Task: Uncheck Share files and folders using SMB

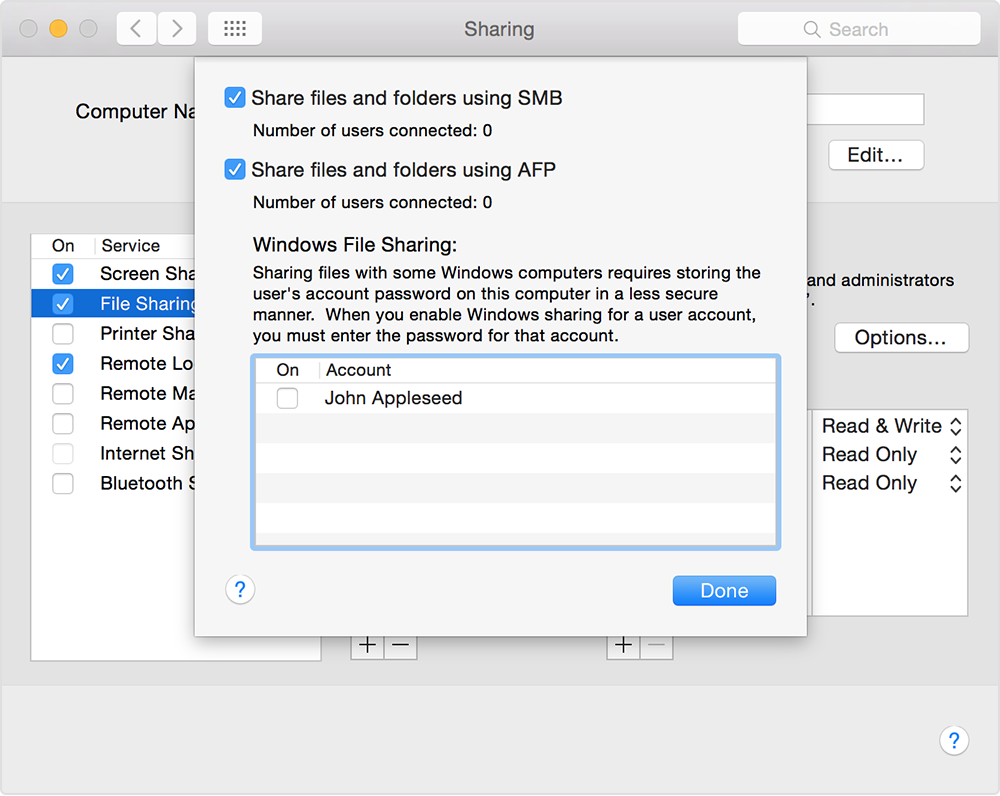Action: [235, 98]
